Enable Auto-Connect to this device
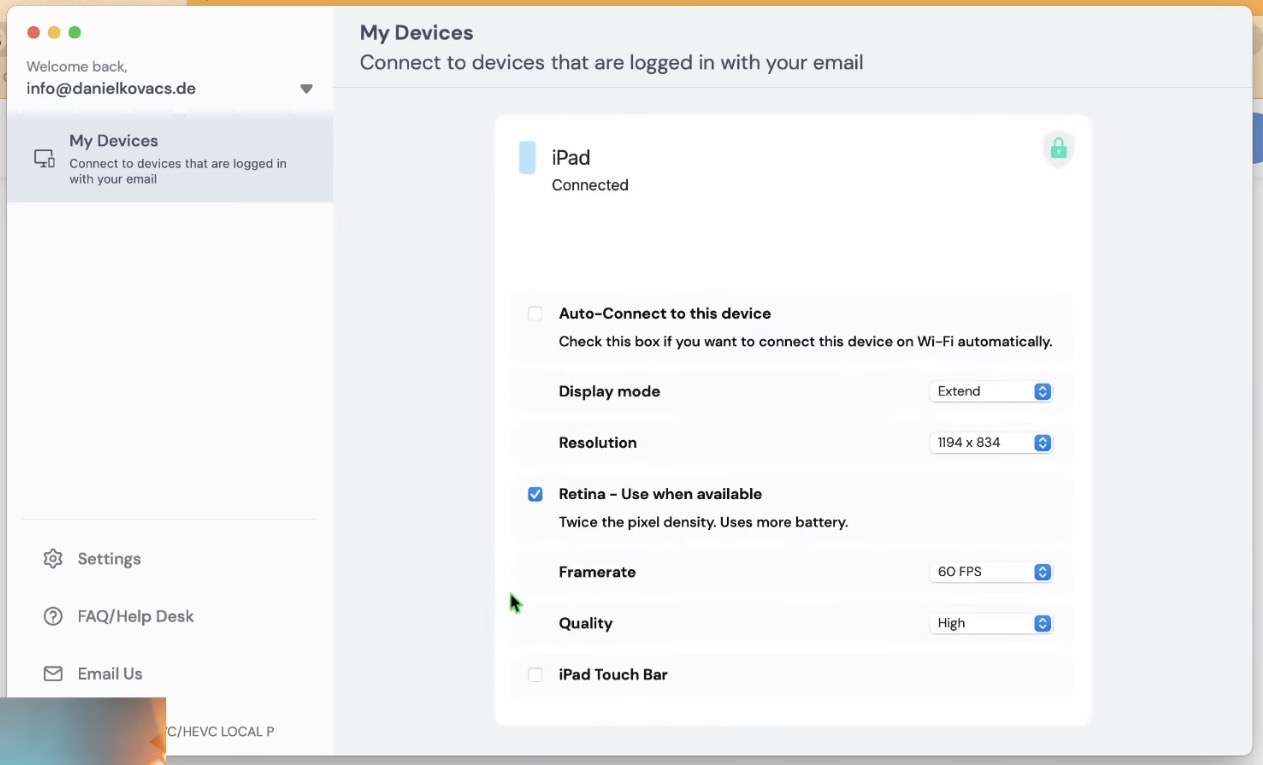Image resolution: width=1263 pixels, height=765 pixels. [535, 313]
